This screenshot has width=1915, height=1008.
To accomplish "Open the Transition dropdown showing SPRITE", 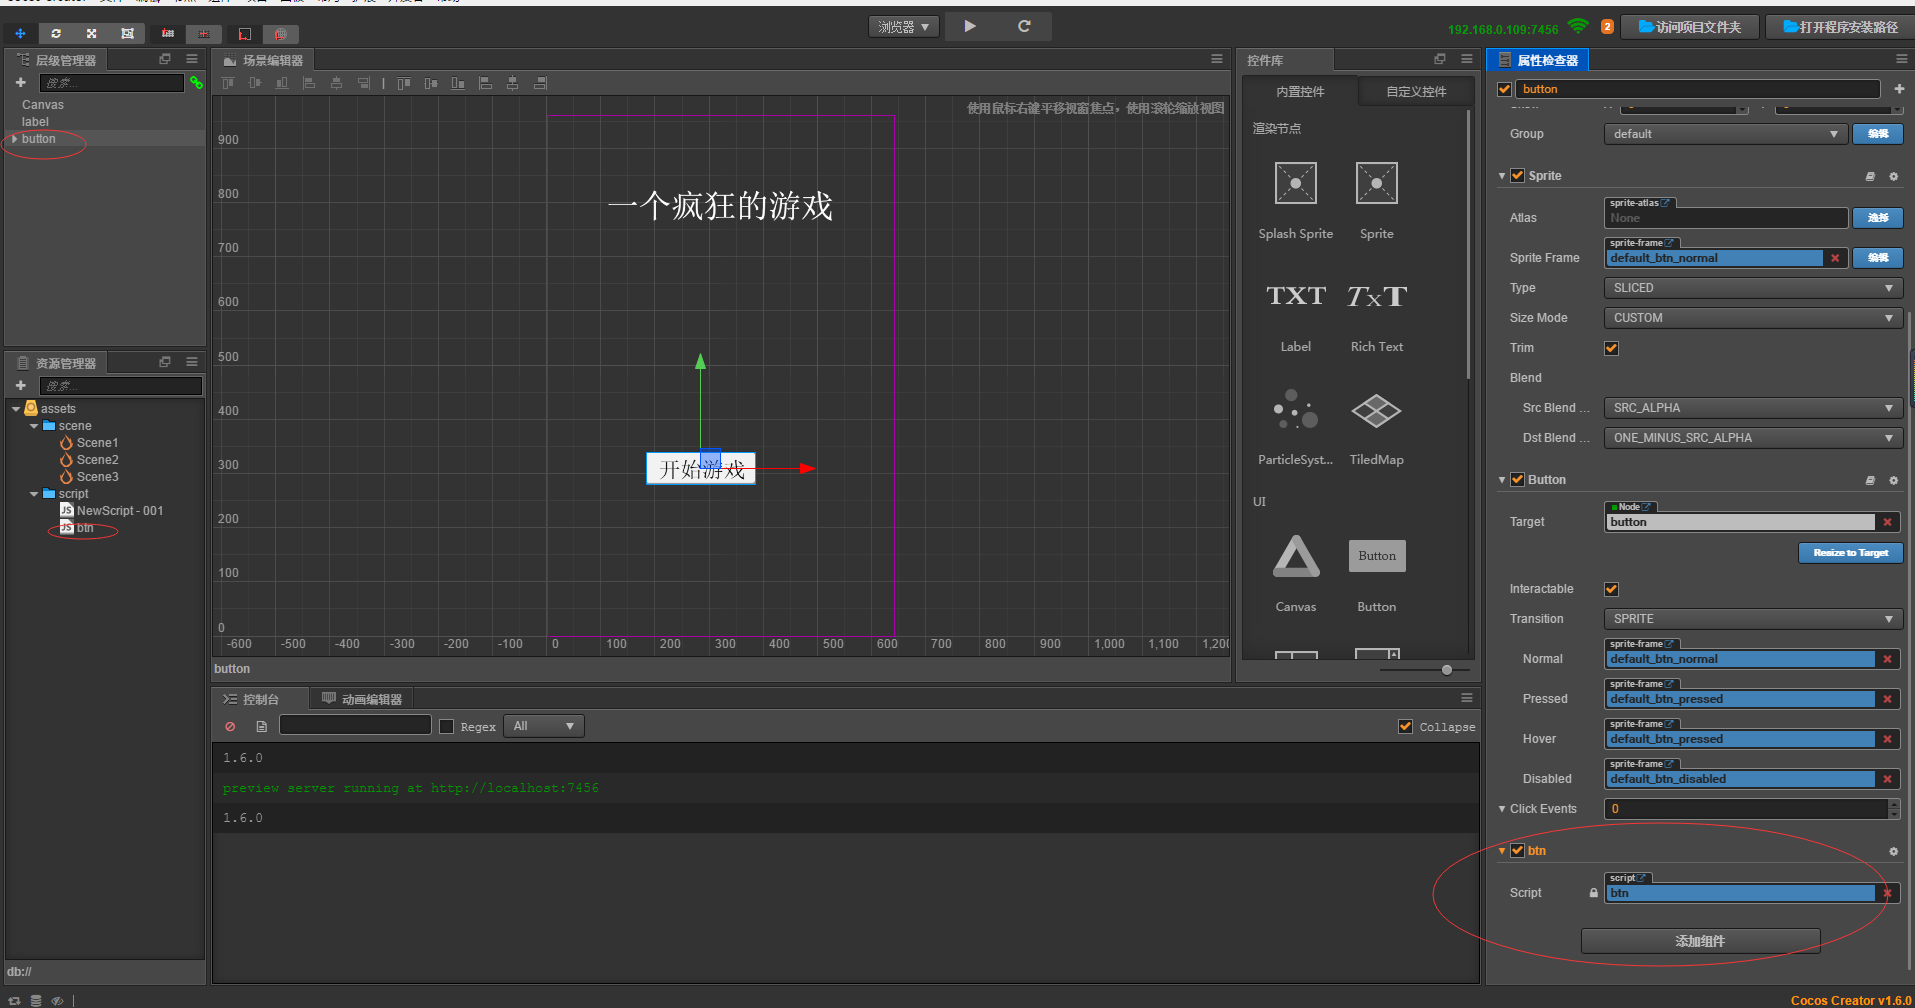I will pos(1753,619).
